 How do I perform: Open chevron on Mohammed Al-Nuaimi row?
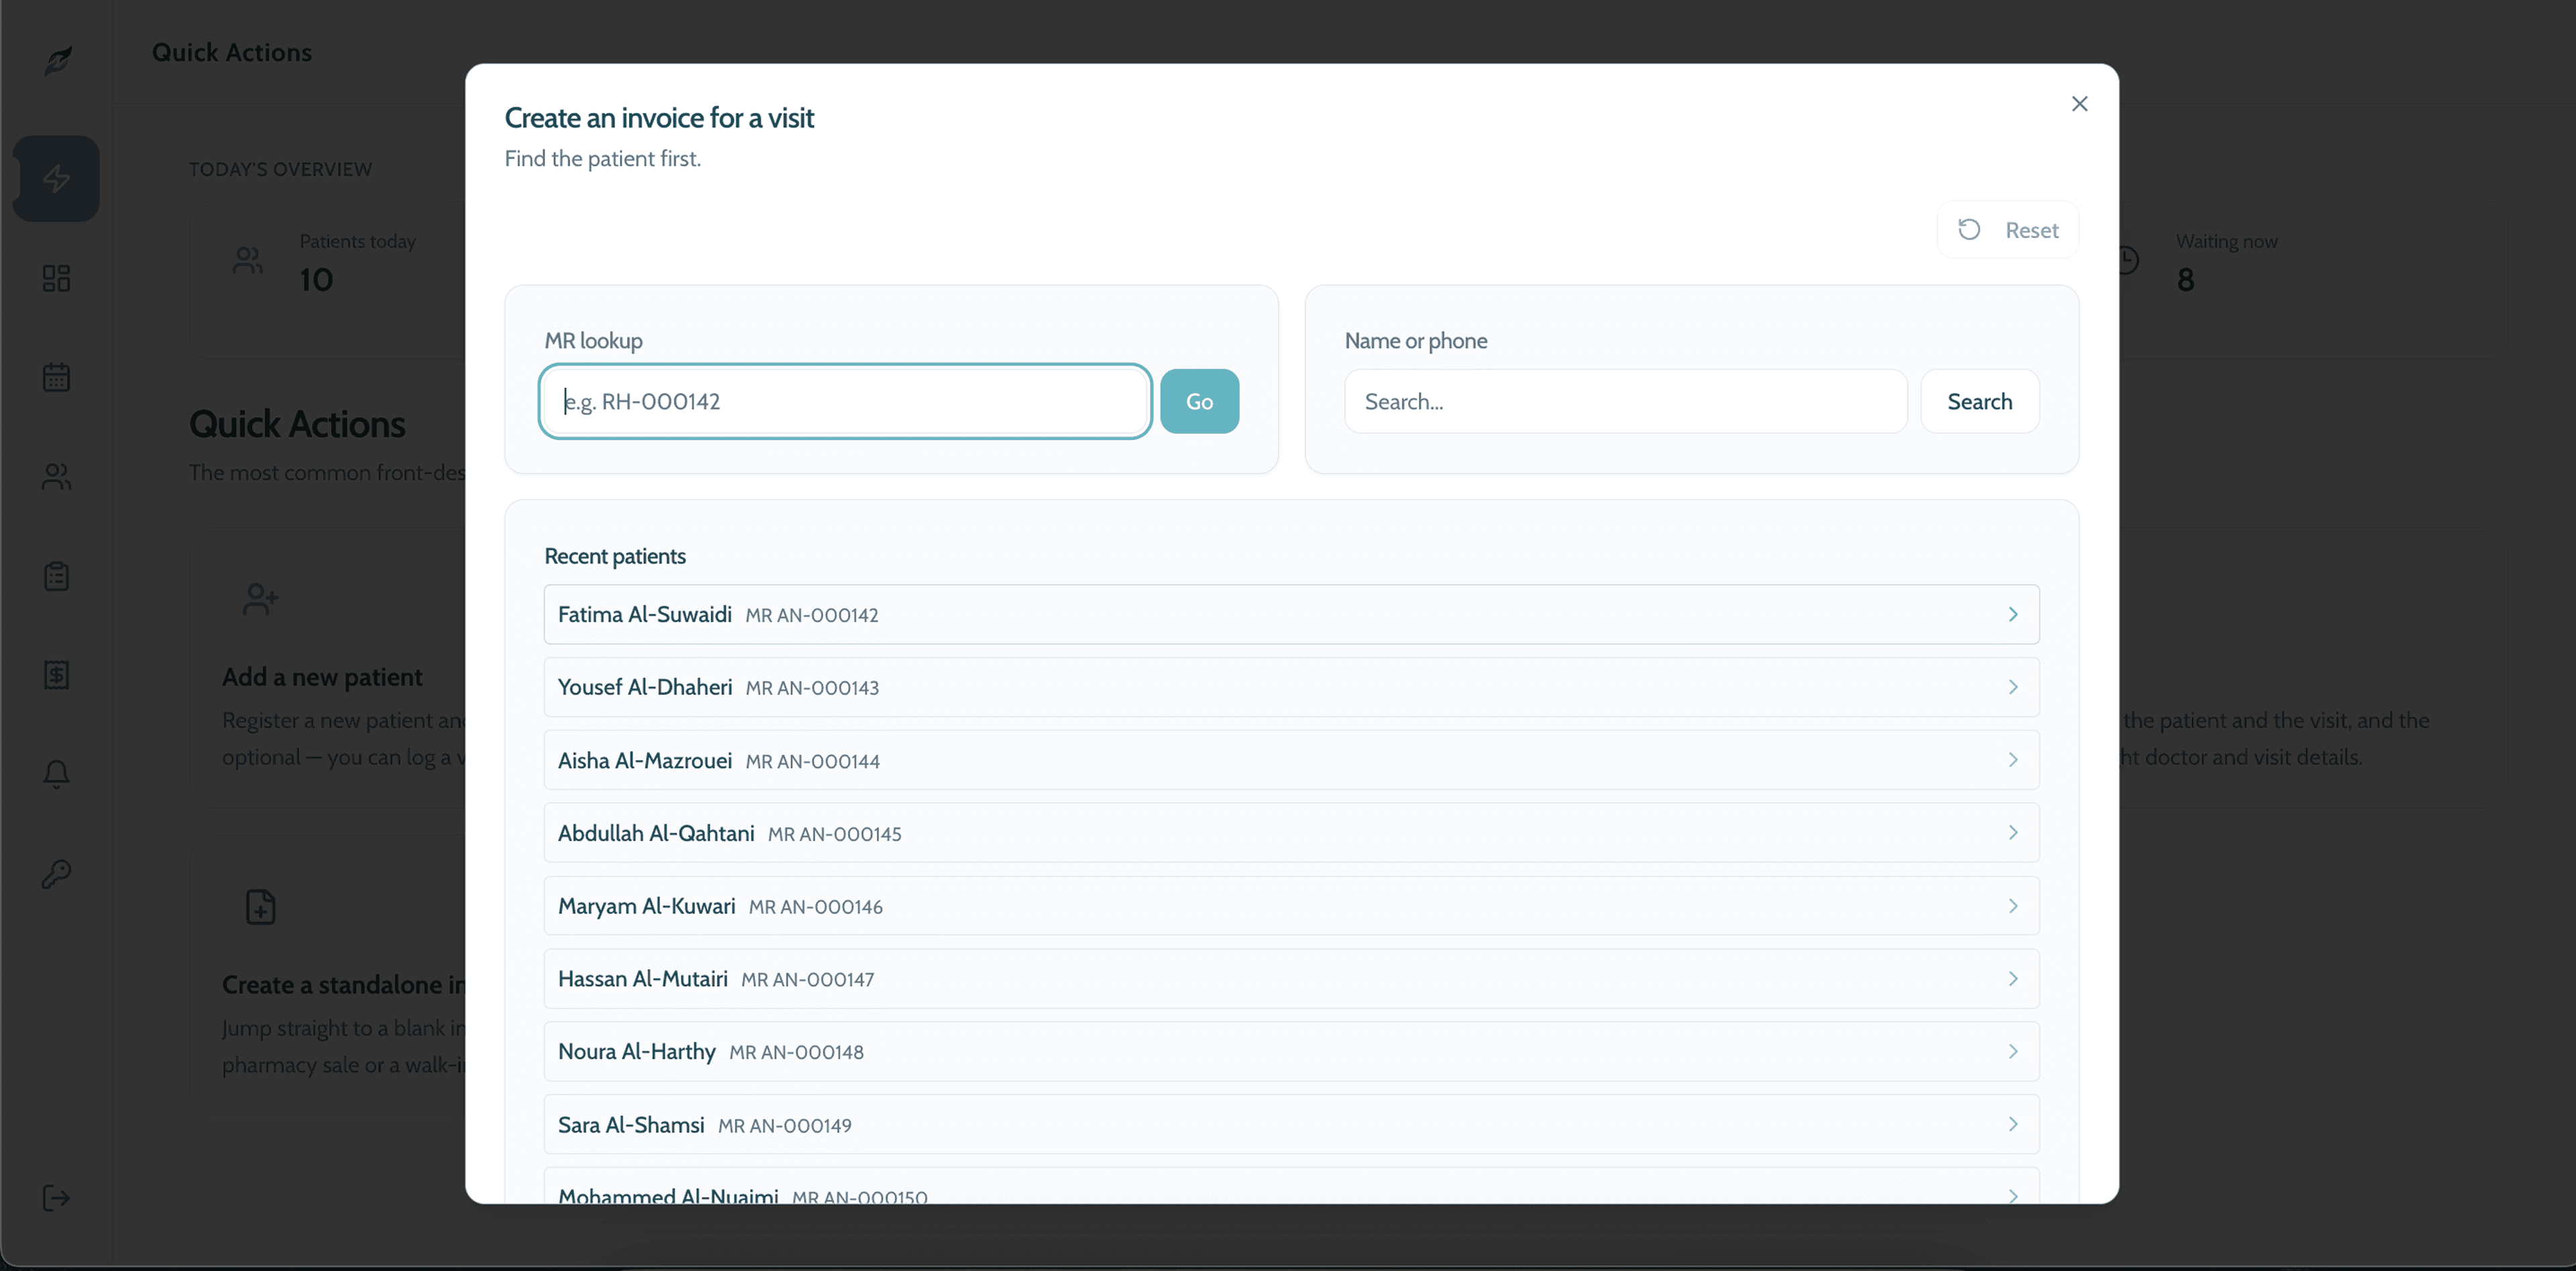click(2013, 1195)
